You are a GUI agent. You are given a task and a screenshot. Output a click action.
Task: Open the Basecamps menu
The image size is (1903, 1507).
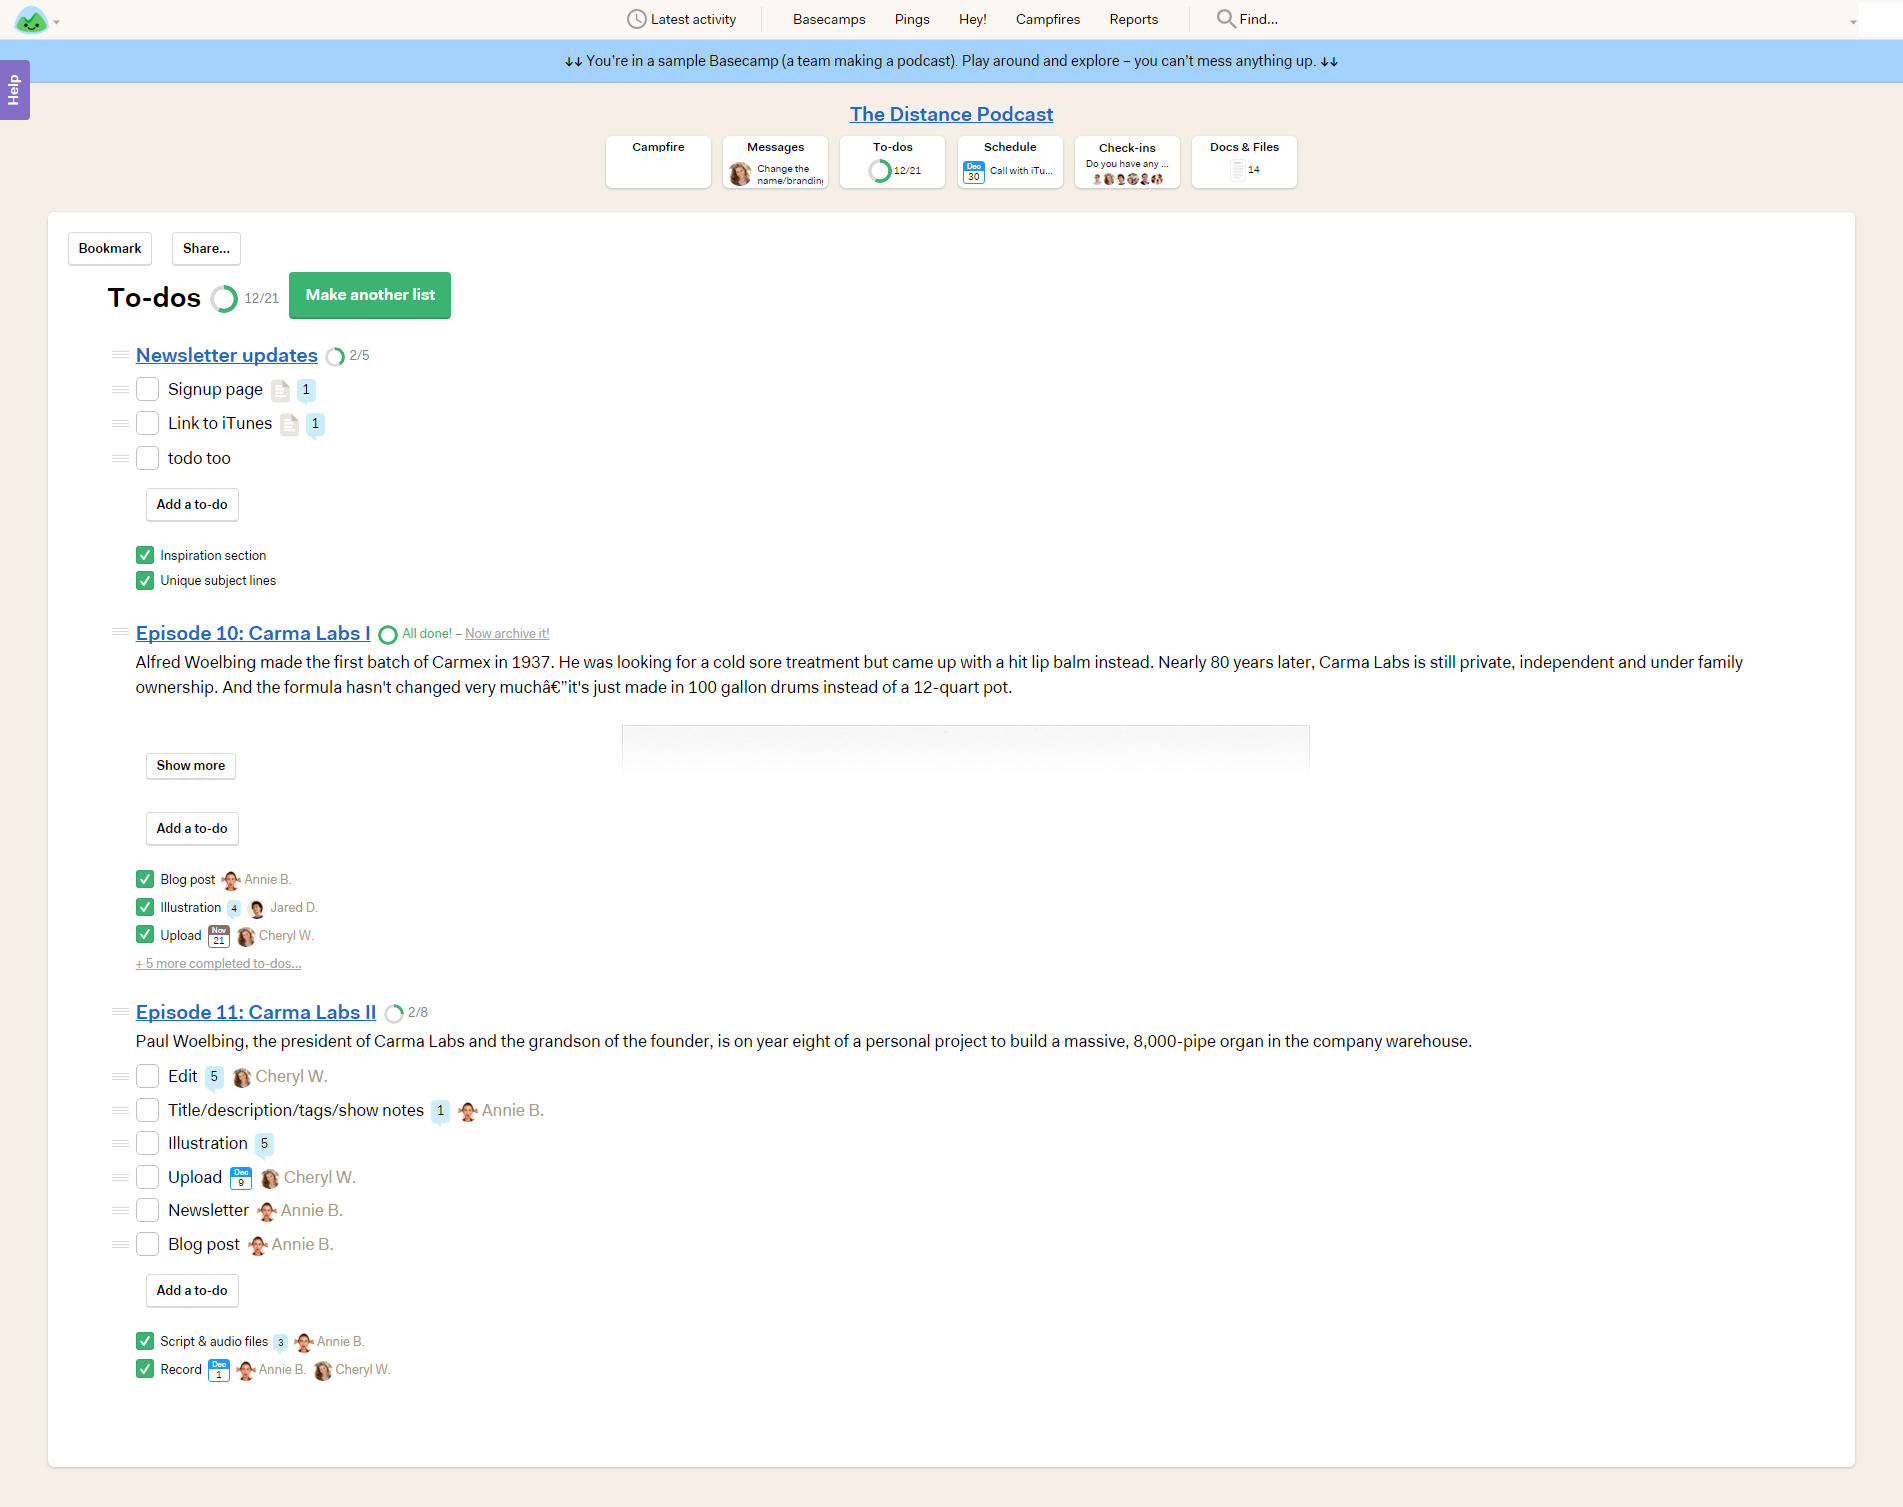[x=829, y=19]
